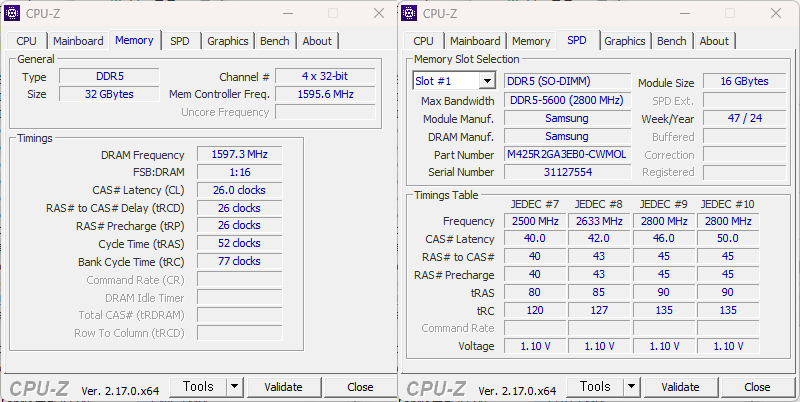Screen dimensions: 800x402
Task: Open the About tab in the right window
Action: 714,41
